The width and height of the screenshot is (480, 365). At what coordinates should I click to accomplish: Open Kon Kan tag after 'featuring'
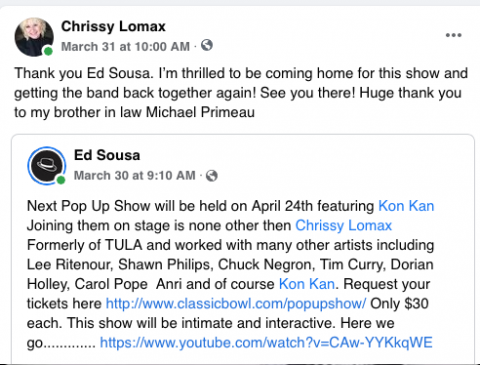click(406, 206)
